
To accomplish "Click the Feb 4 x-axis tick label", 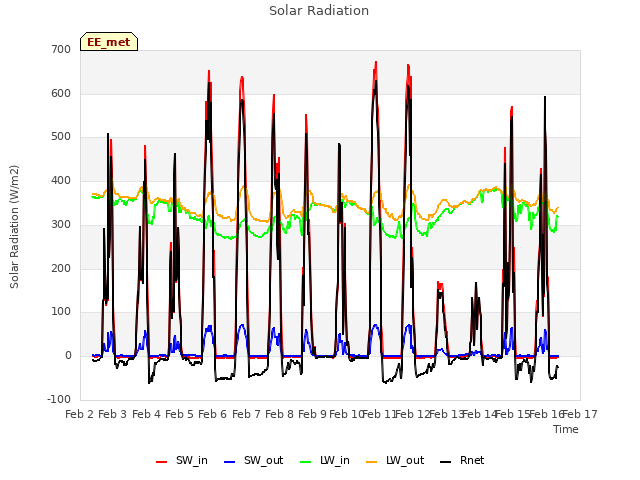I will pyautogui.click(x=147, y=414).
